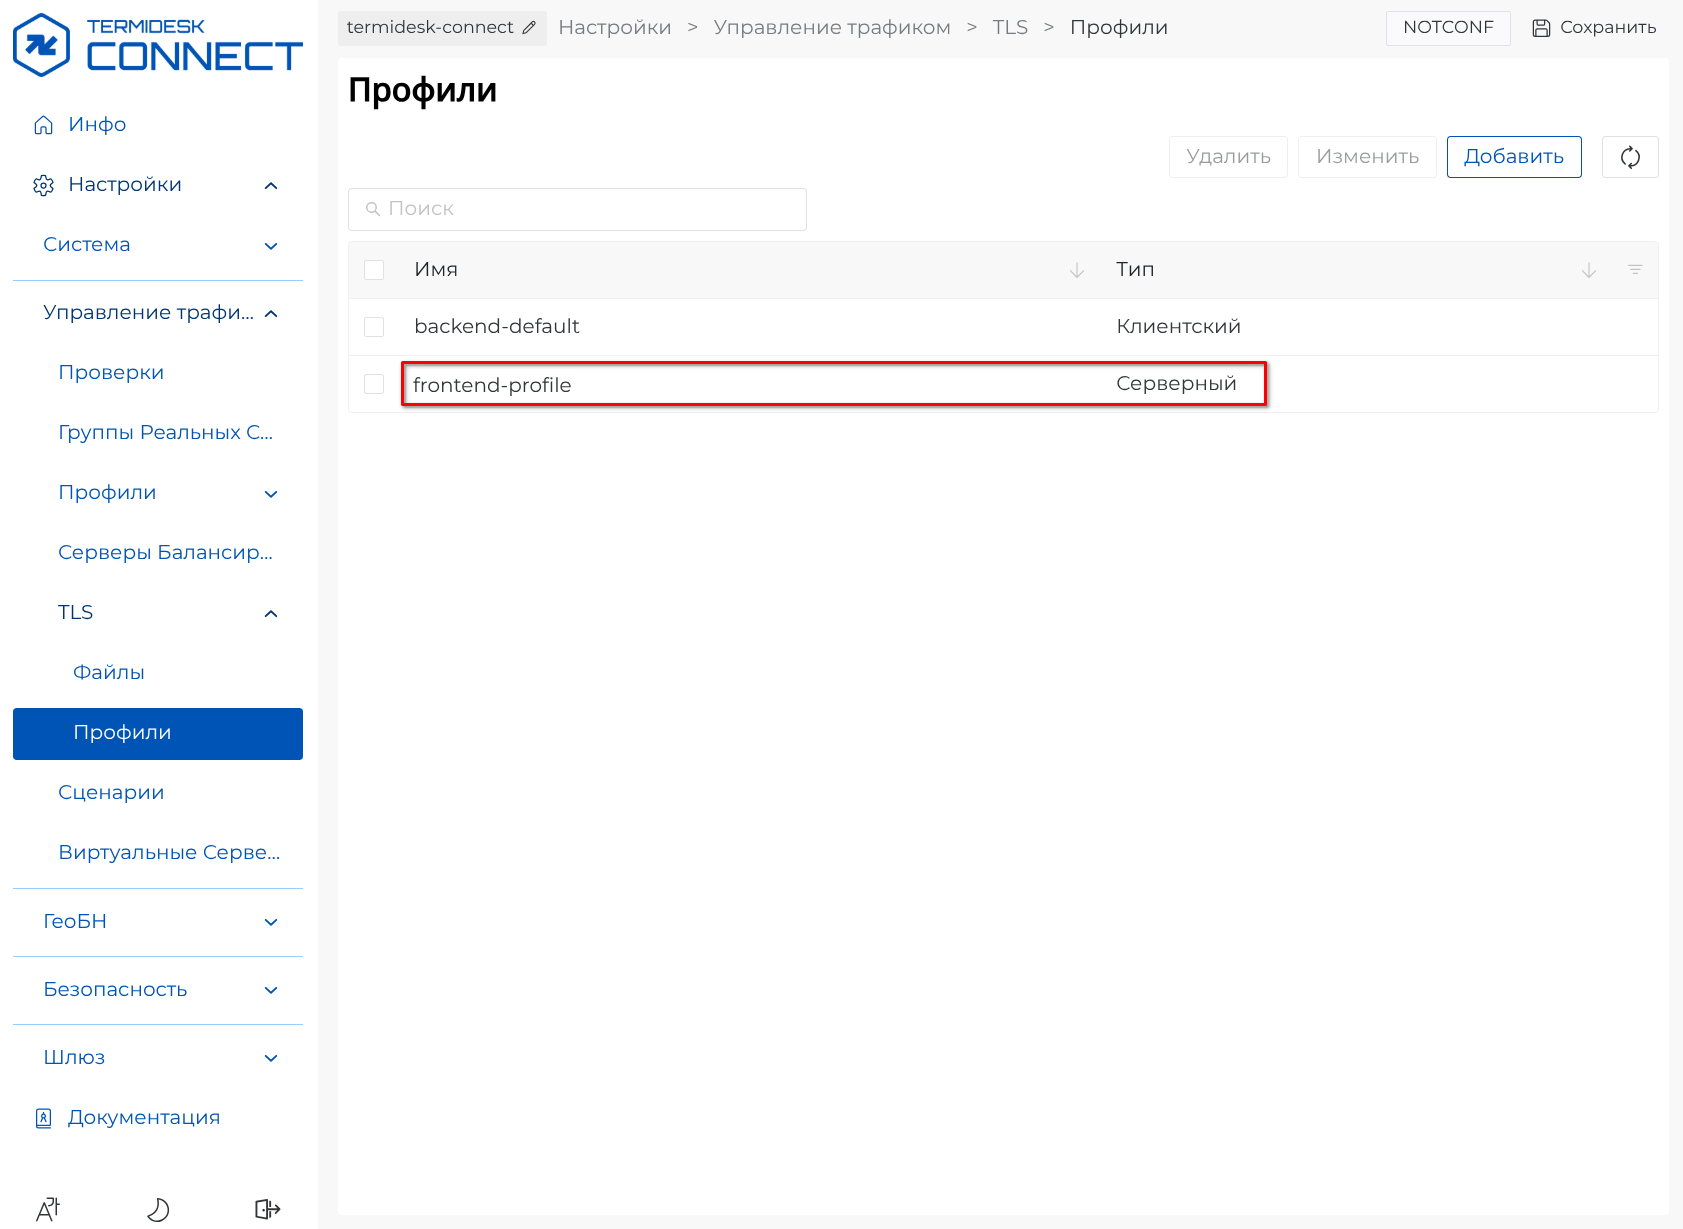Click the font size icon in sidebar footer
The width and height of the screenshot is (1683, 1229).
tap(48, 1209)
